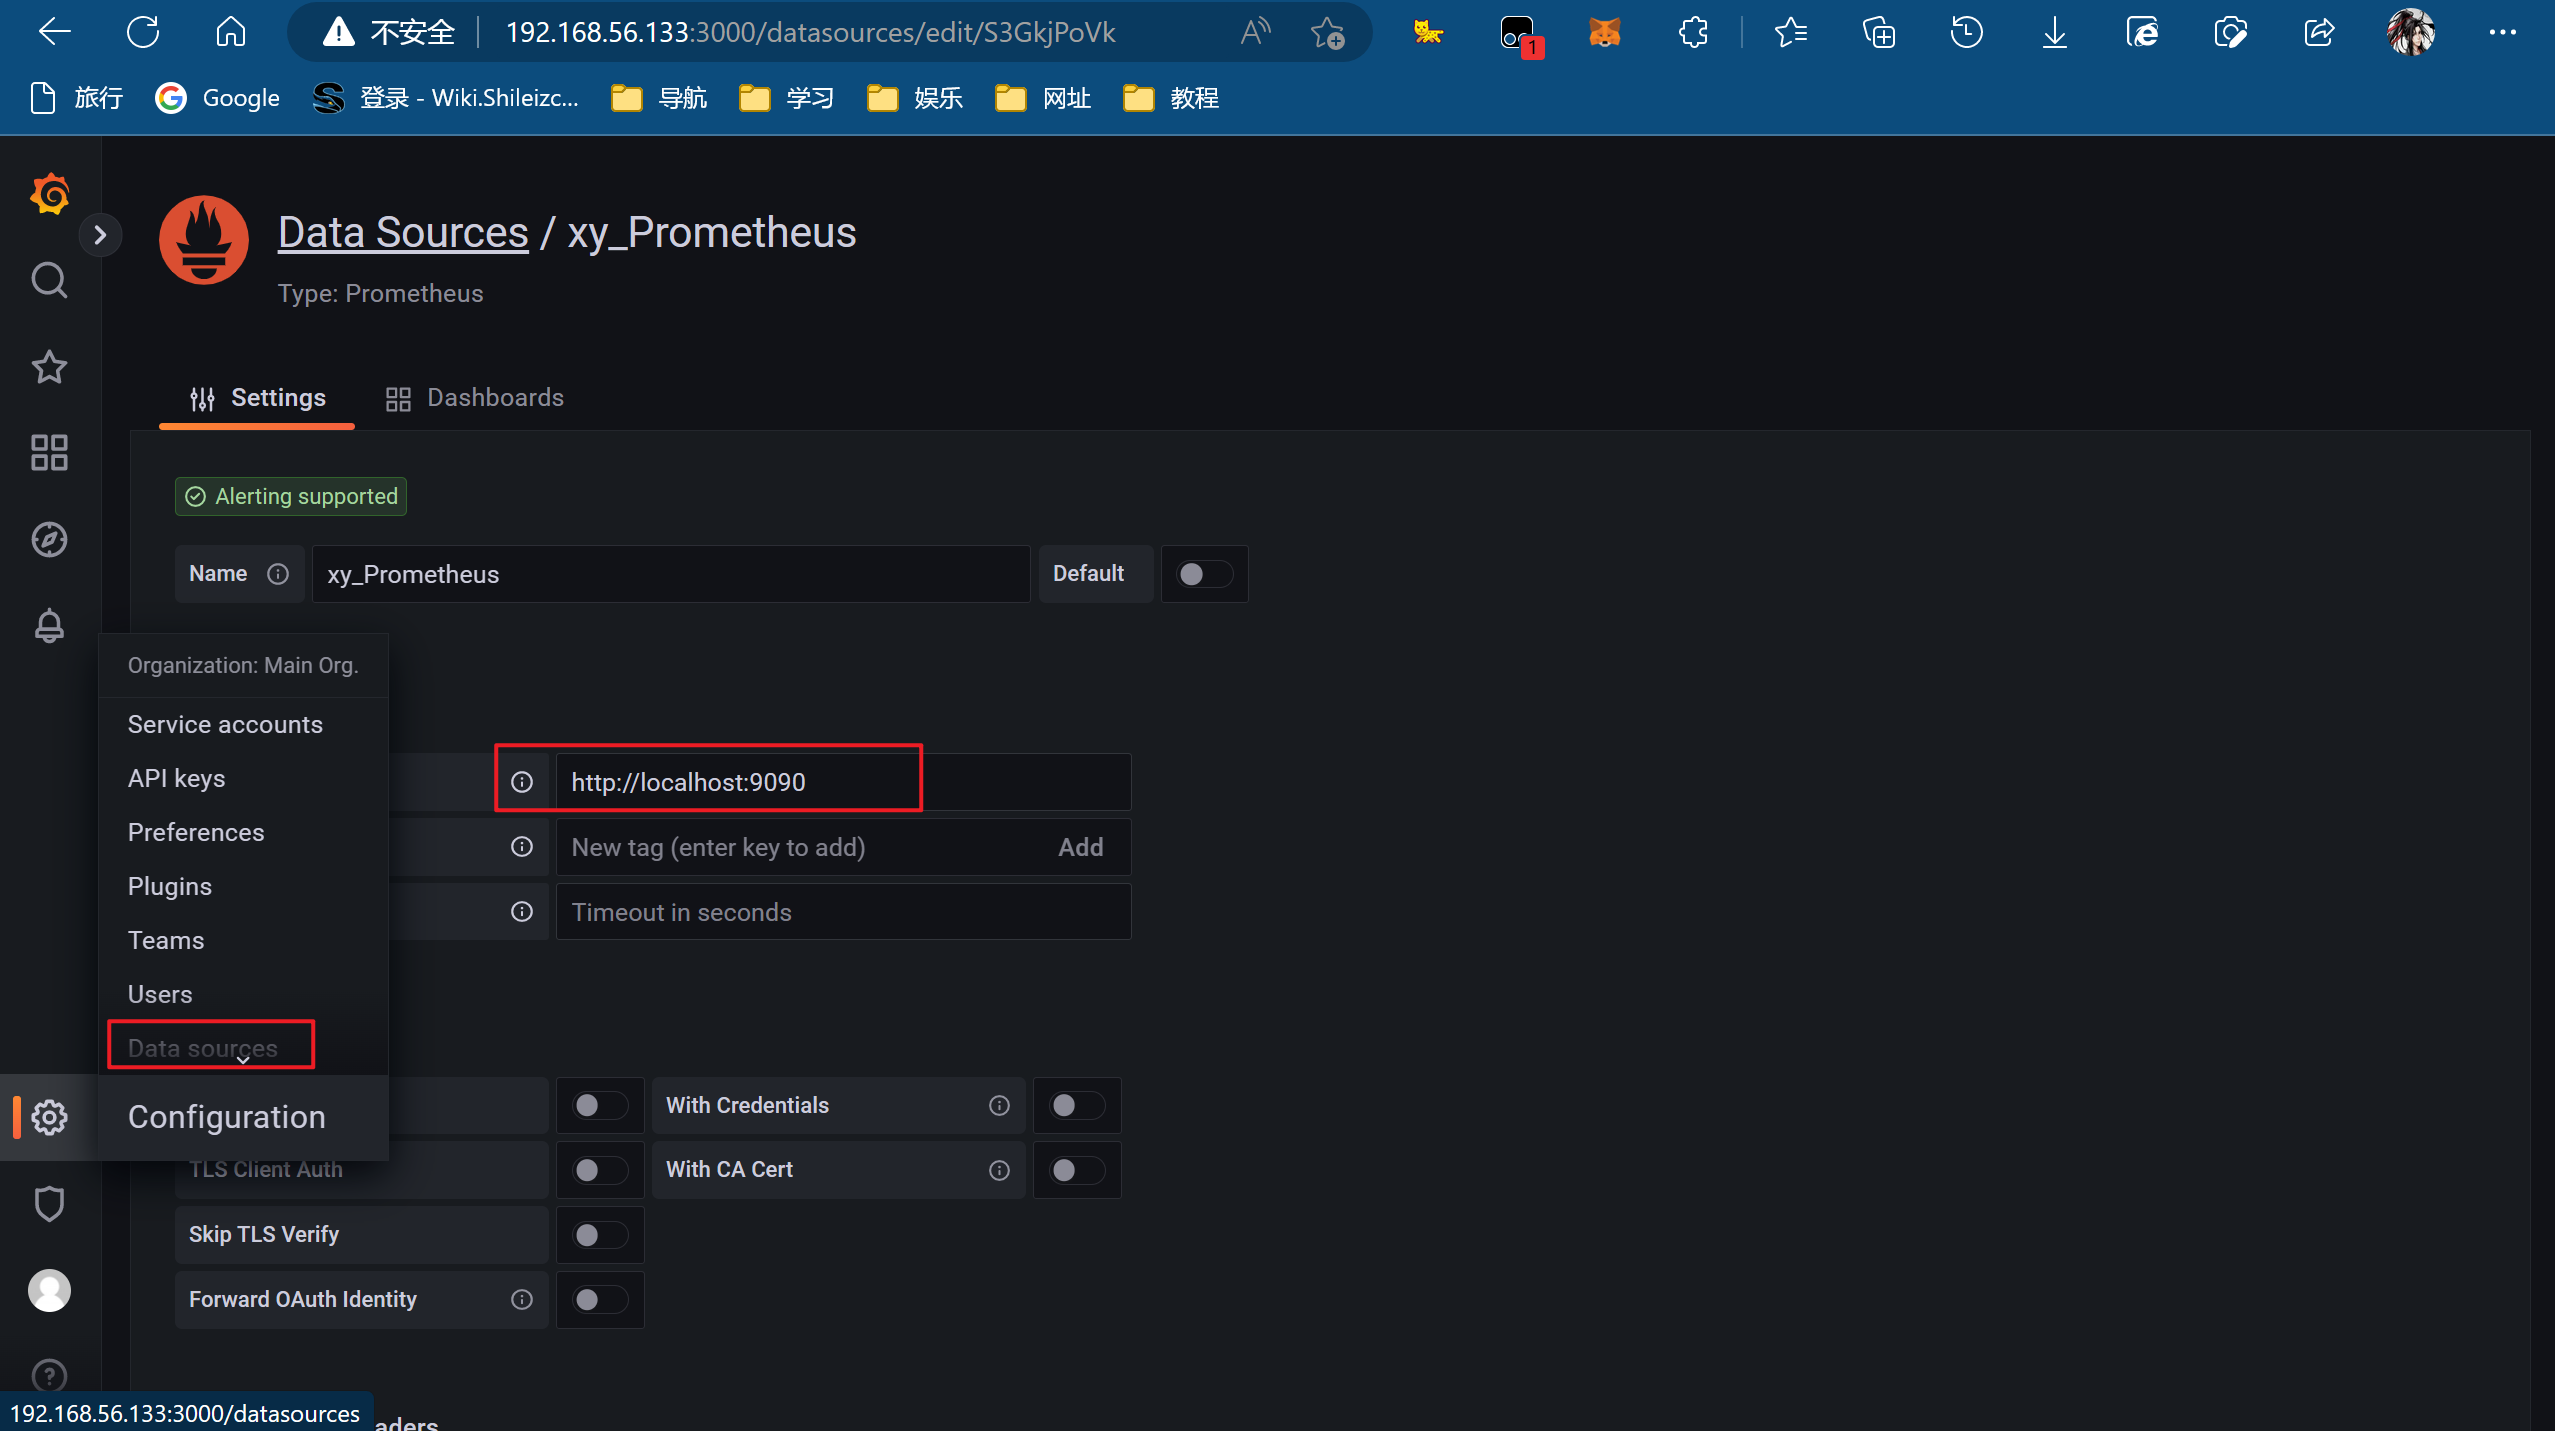Viewport: 2555px width, 1431px height.
Task: Go back with the browser back arrow
Action: (x=54, y=33)
